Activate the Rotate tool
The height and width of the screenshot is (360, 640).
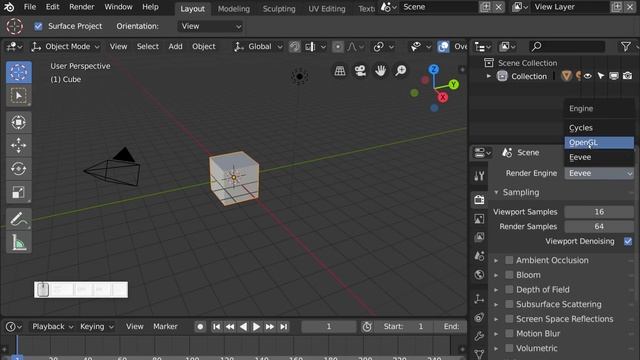[x=19, y=169]
